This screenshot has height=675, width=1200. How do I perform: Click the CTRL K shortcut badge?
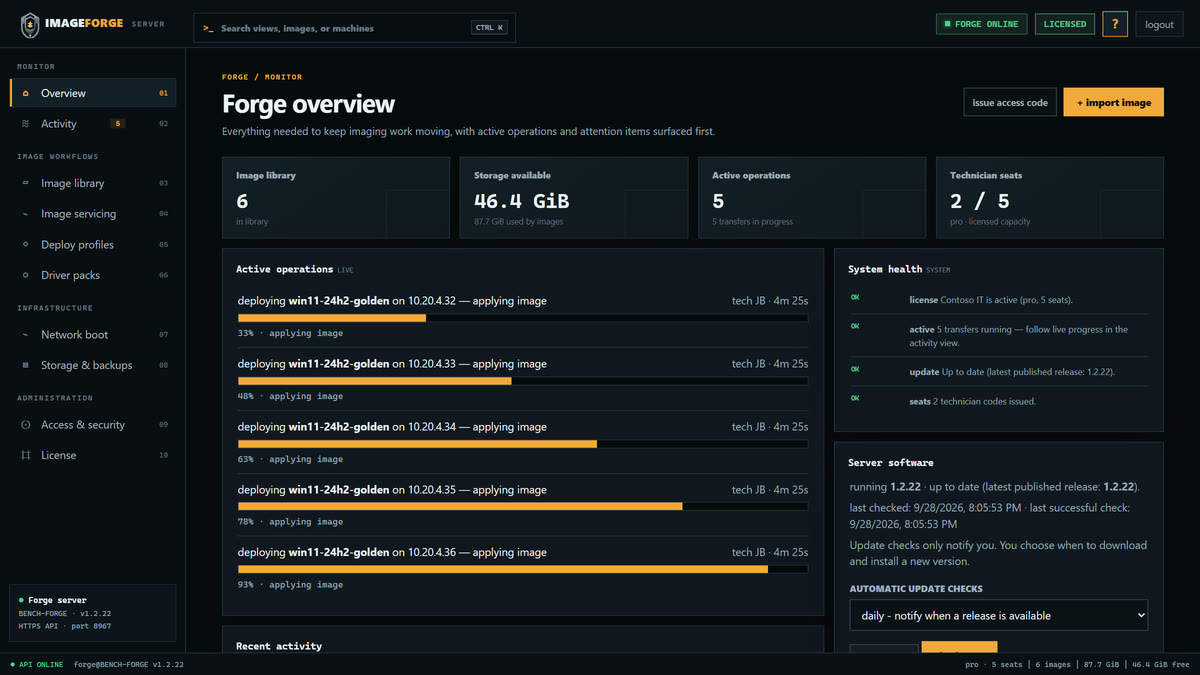coord(489,28)
